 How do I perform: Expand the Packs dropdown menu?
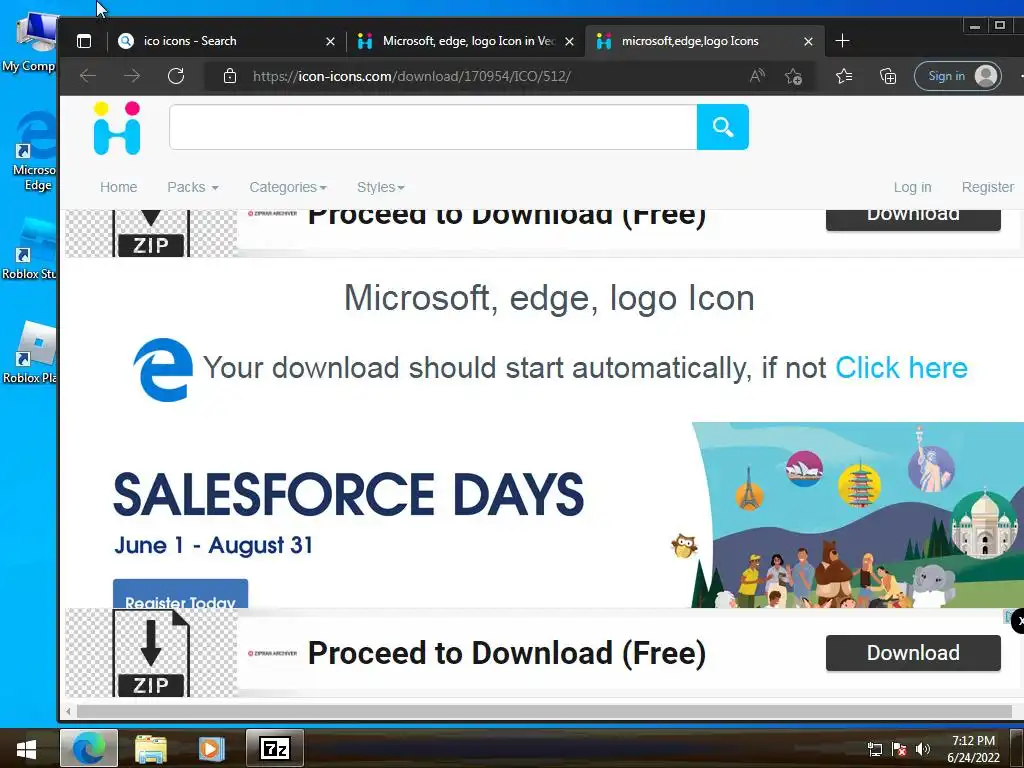193,187
